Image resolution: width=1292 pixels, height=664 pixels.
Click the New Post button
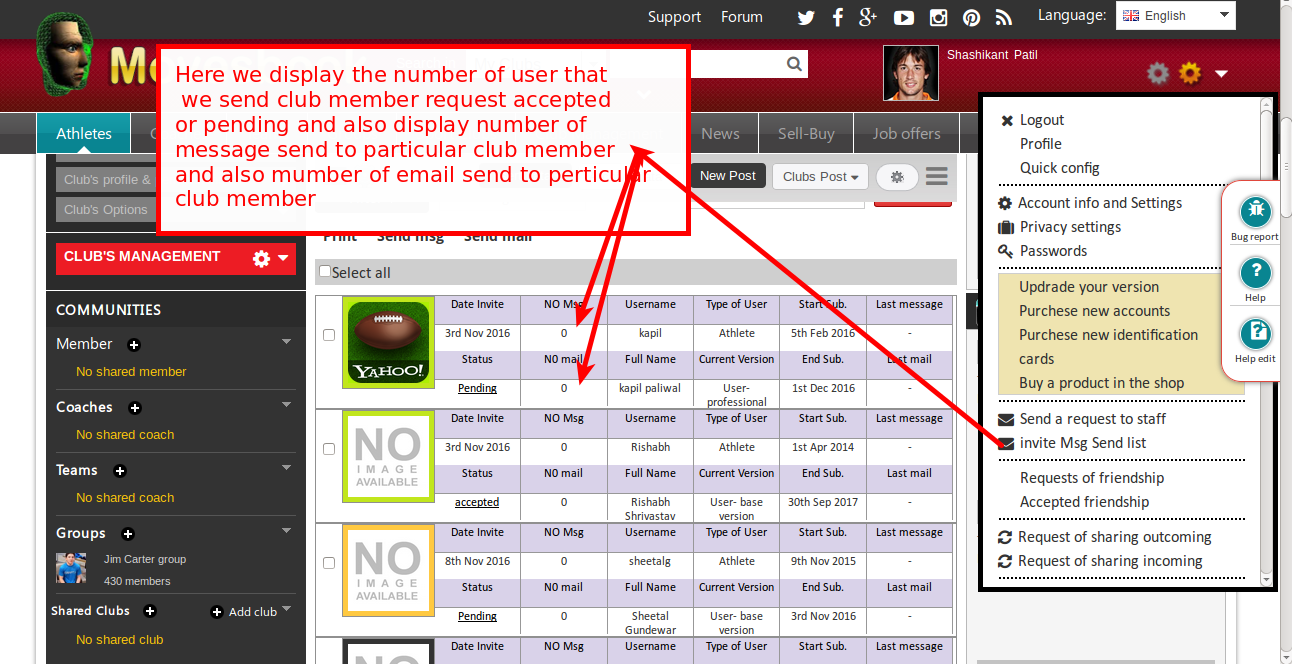(x=727, y=176)
